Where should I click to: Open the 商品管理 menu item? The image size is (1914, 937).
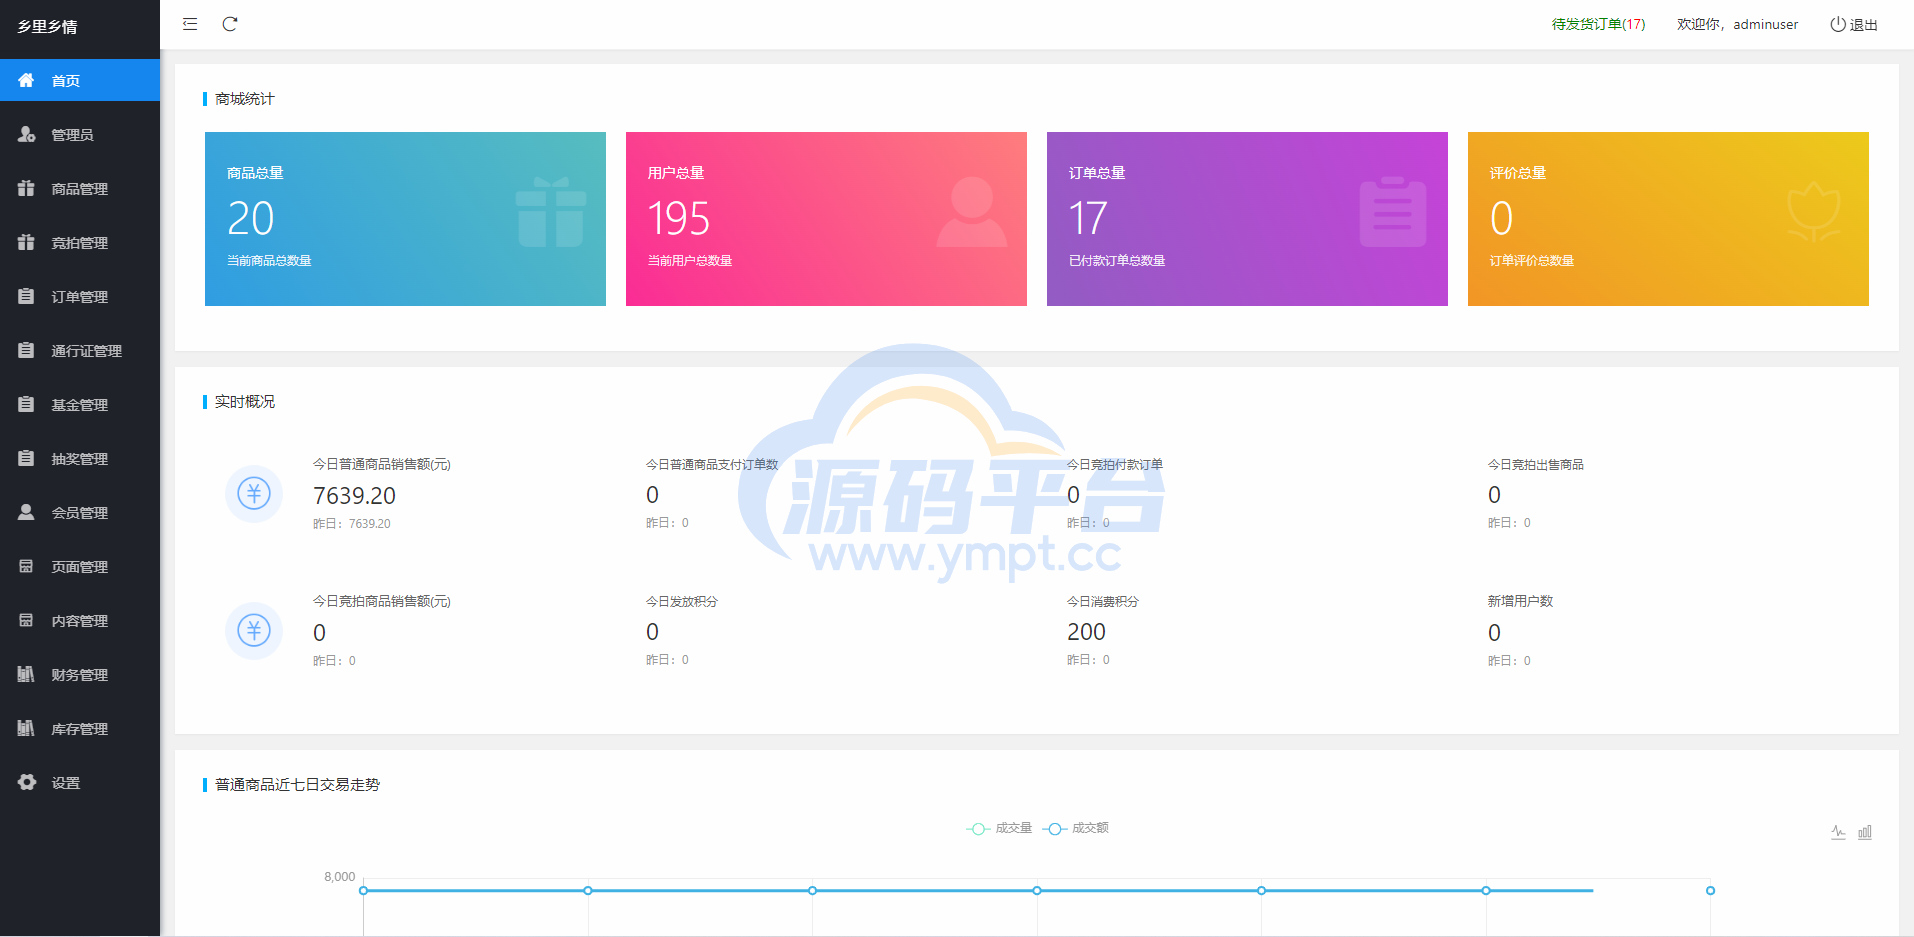point(80,188)
